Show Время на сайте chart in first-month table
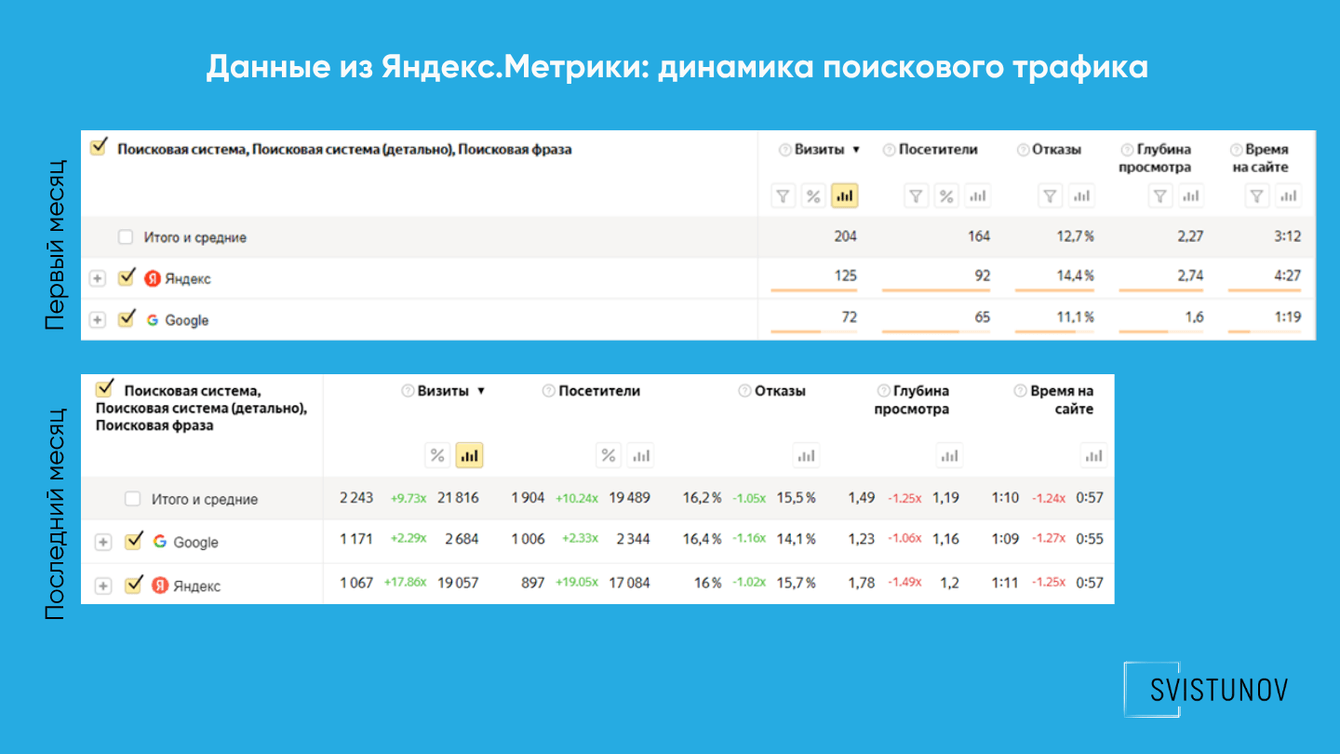Viewport: 1340px width, 754px height. pyautogui.click(x=1289, y=196)
